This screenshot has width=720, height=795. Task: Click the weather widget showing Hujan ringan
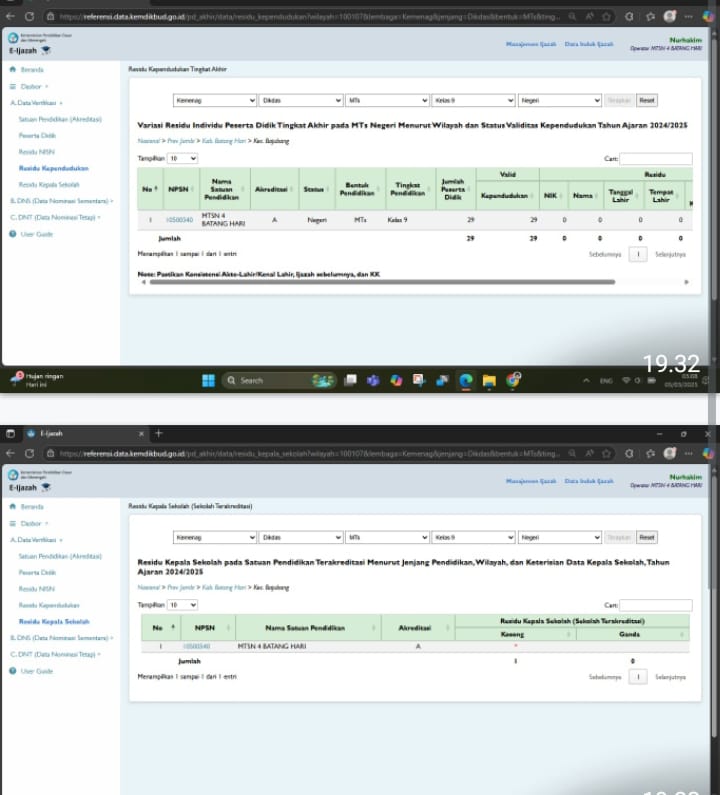(x=40, y=380)
